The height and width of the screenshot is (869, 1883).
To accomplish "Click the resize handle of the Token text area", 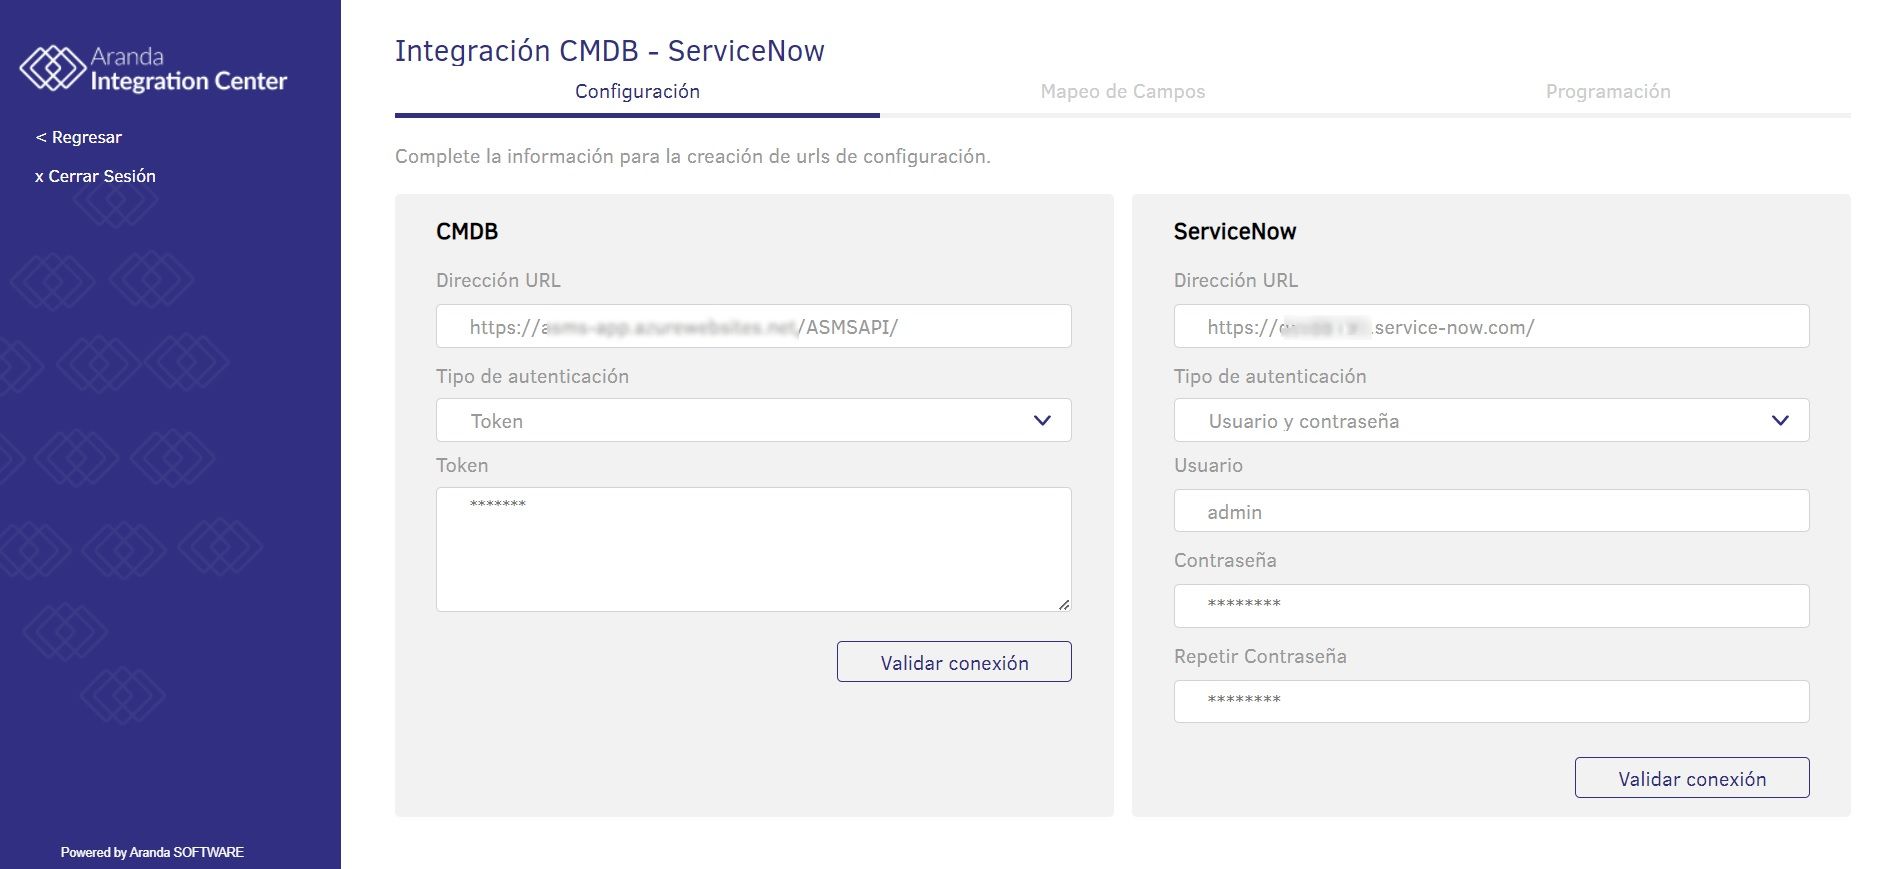I will (x=1064, y=604).
